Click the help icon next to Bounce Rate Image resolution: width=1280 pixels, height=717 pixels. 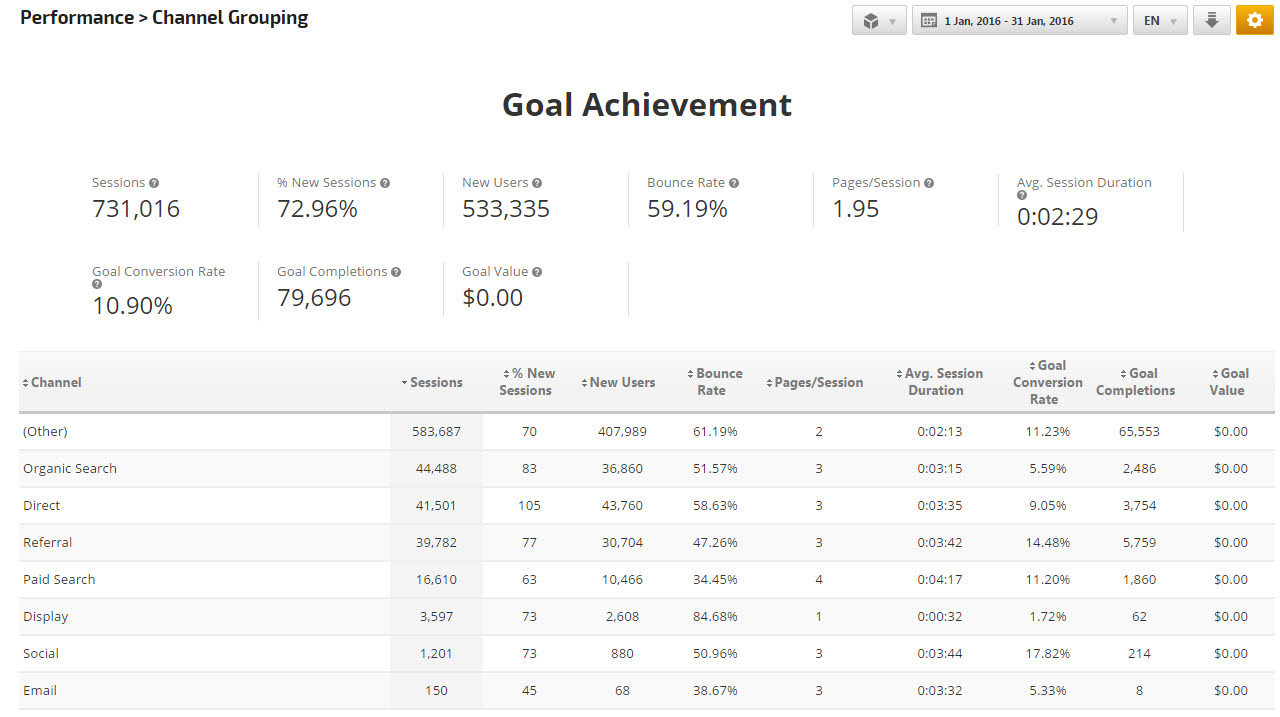(734, 183)
